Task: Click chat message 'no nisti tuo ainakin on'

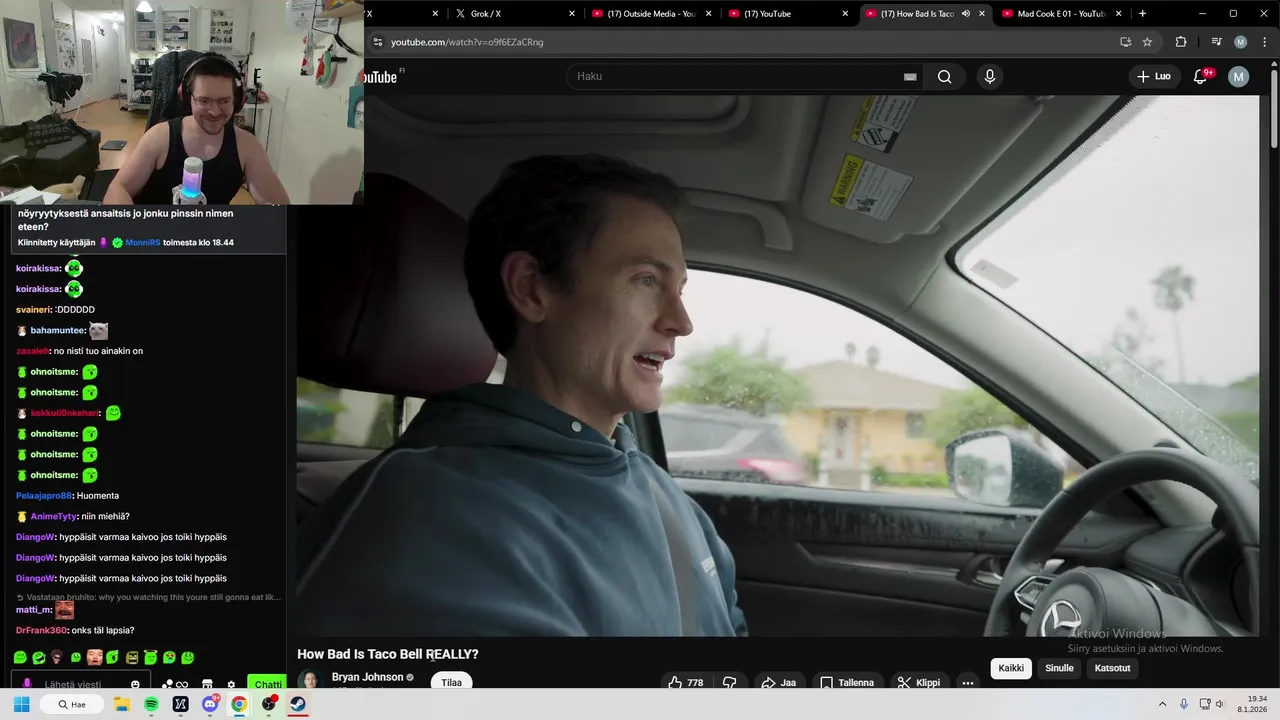Action: point(98,351)
